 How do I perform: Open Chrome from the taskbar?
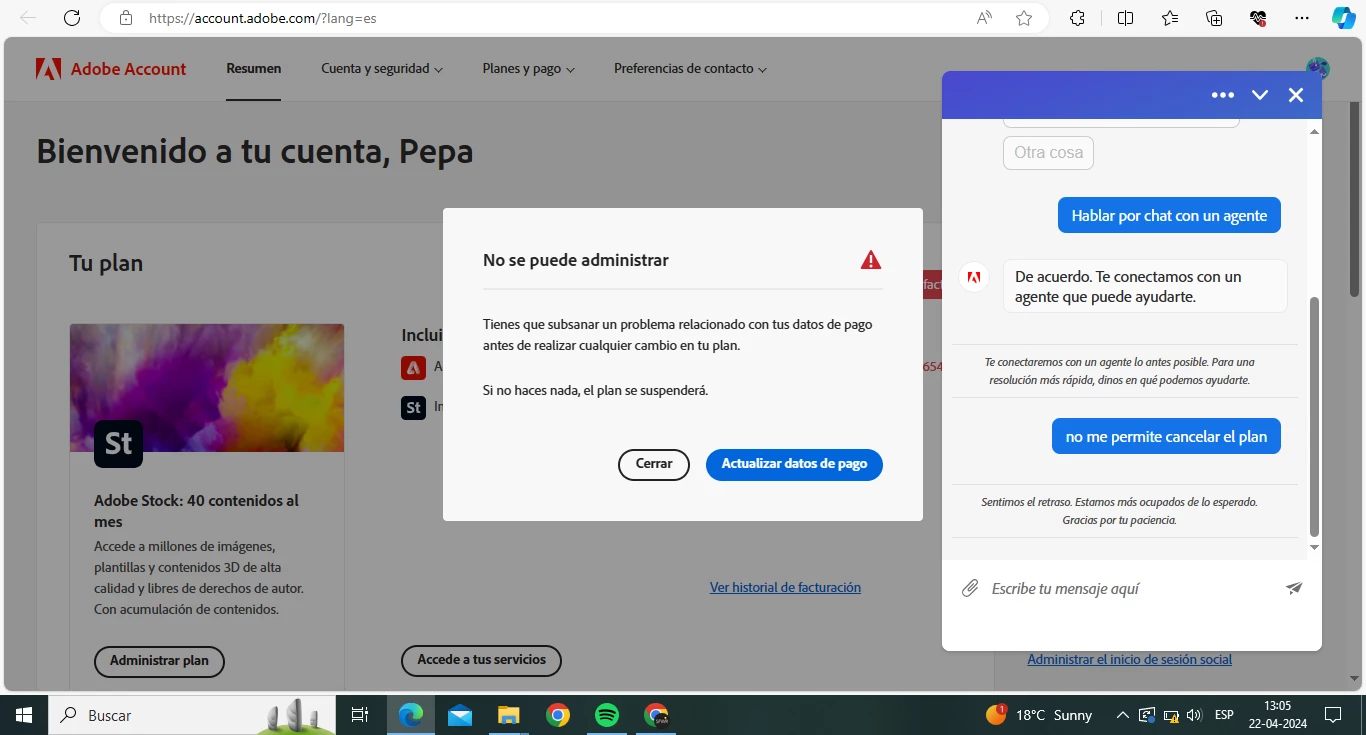click(558, 715)
